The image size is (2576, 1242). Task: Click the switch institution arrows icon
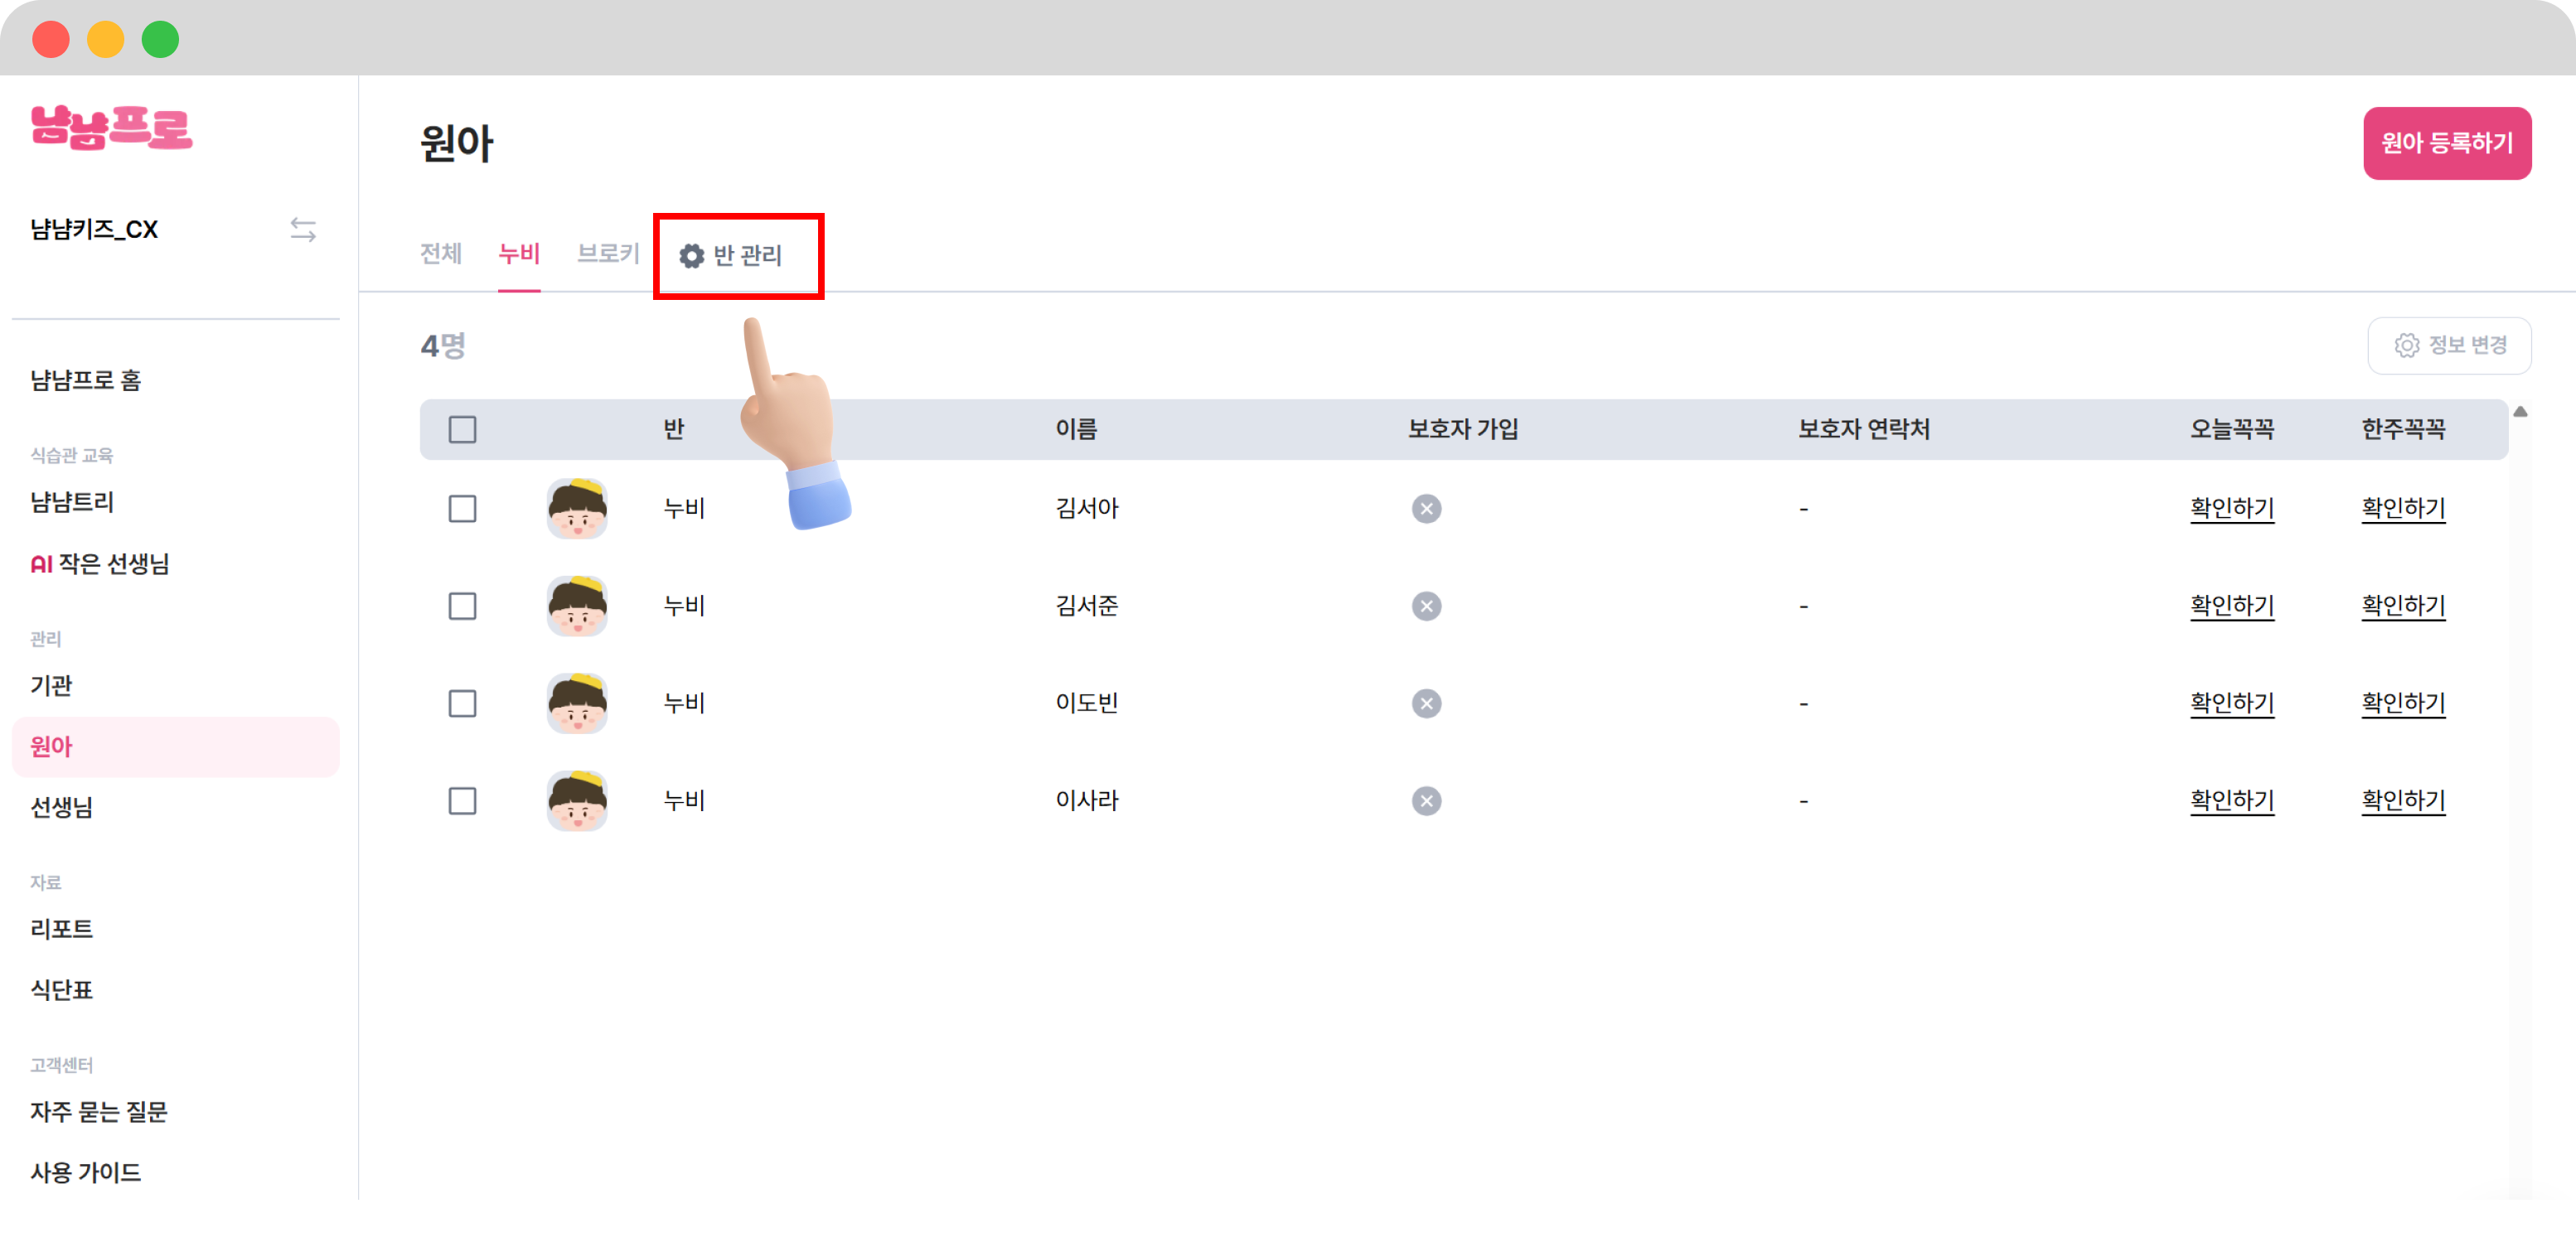click(x=303, y=230)
